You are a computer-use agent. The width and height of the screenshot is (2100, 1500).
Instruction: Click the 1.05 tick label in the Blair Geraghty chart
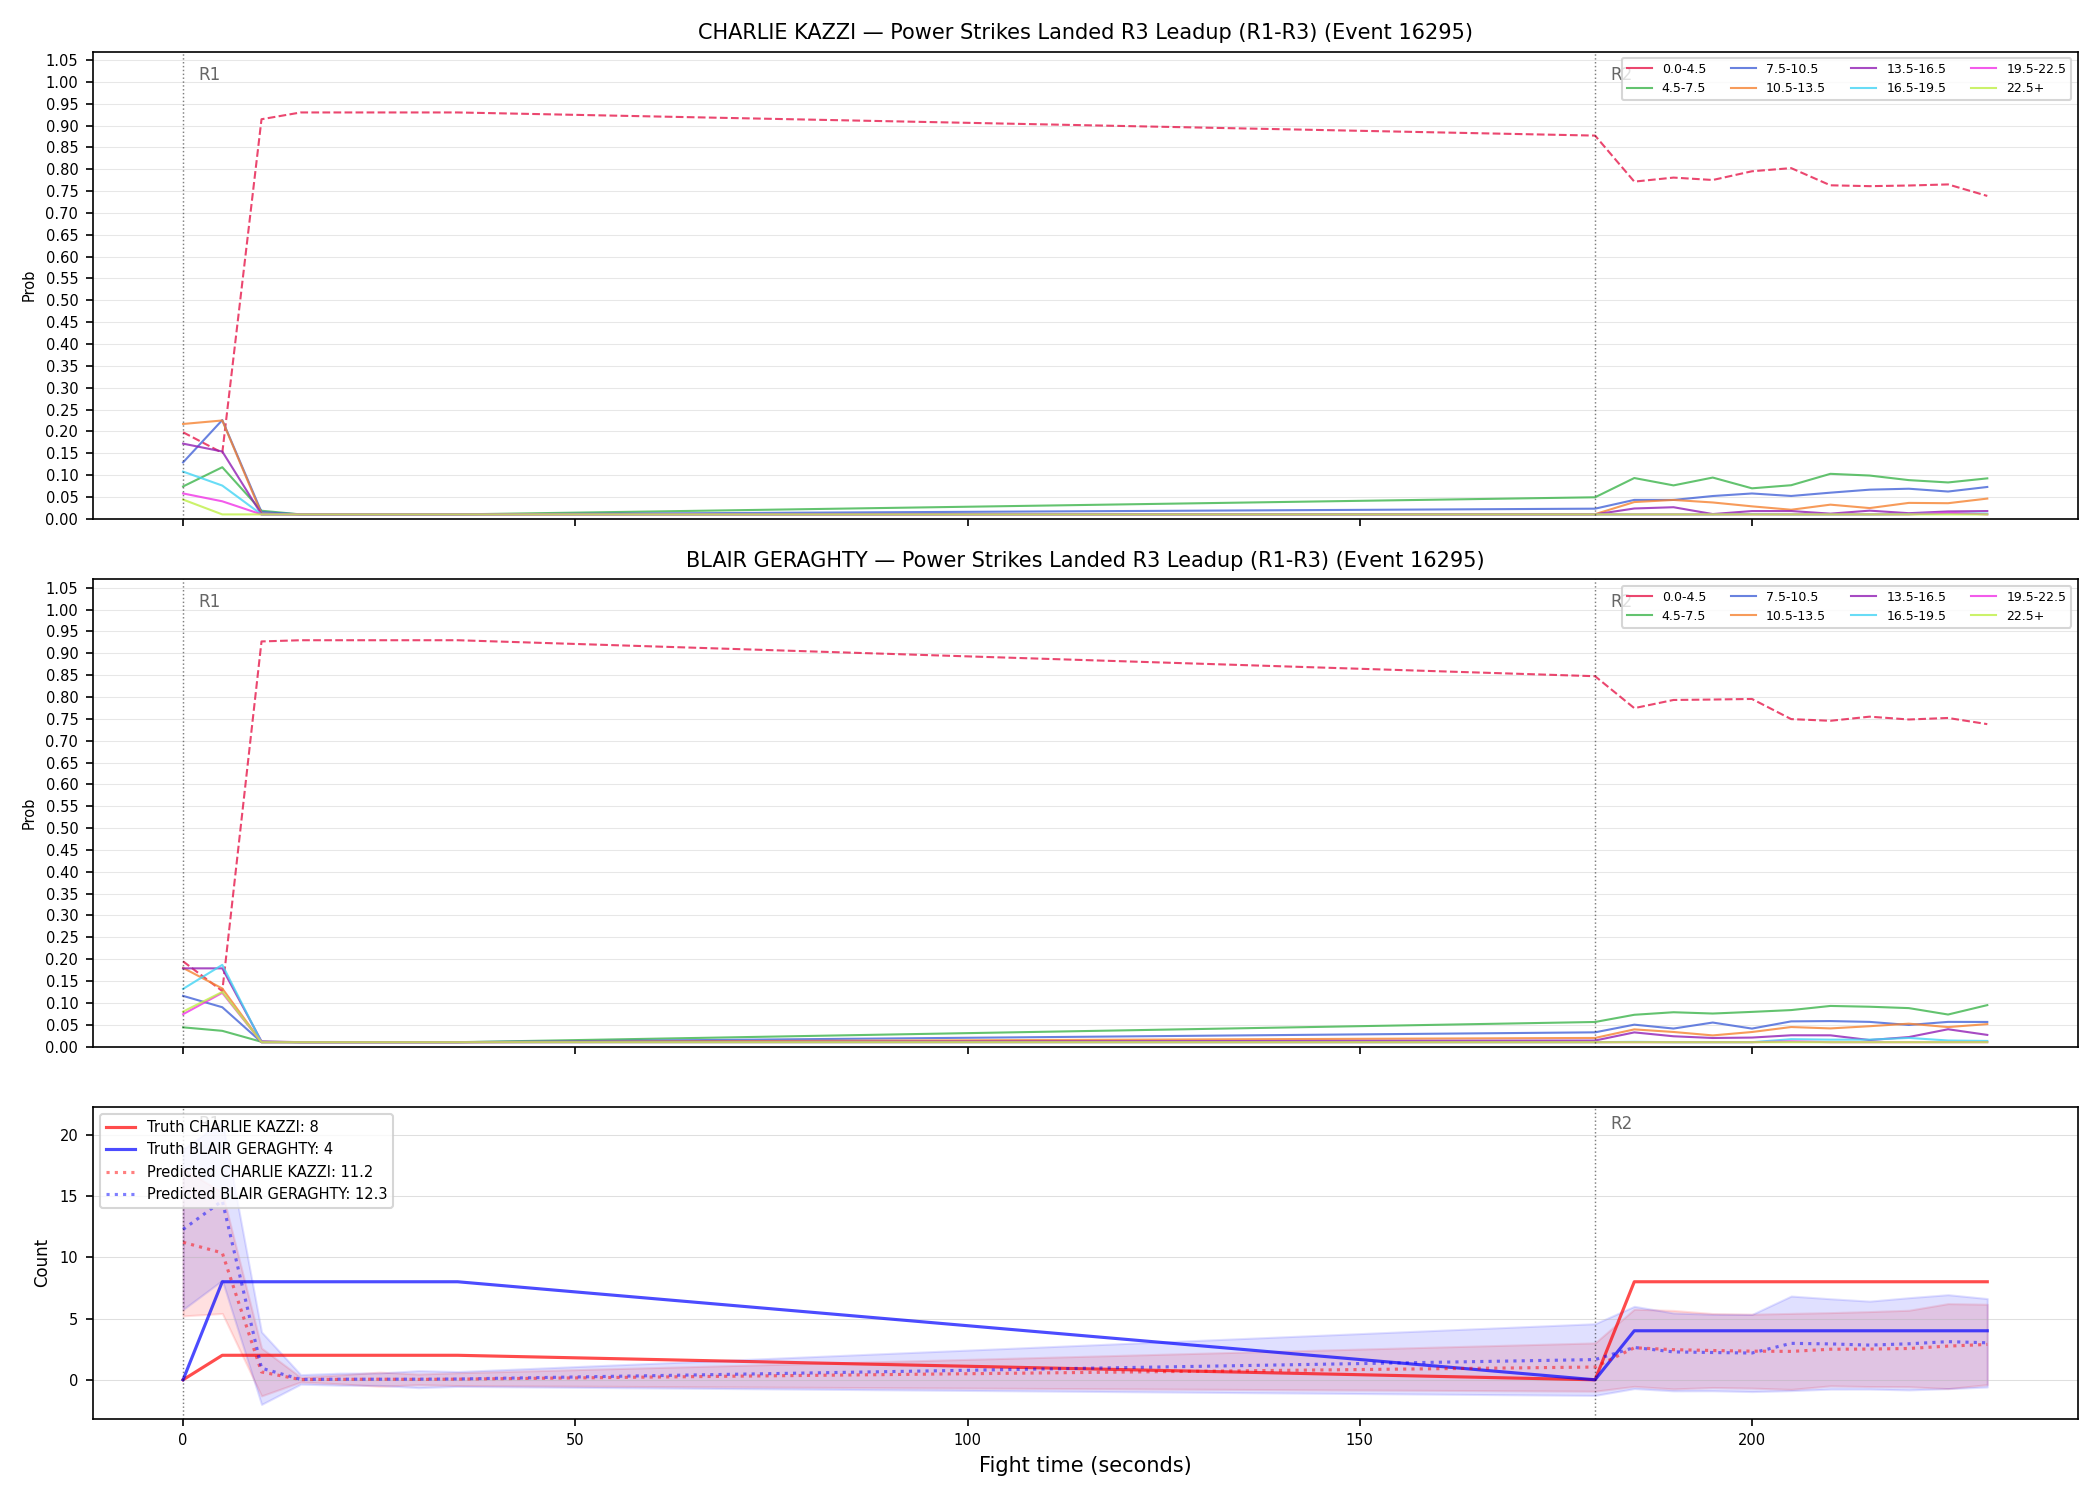(62, 588)
